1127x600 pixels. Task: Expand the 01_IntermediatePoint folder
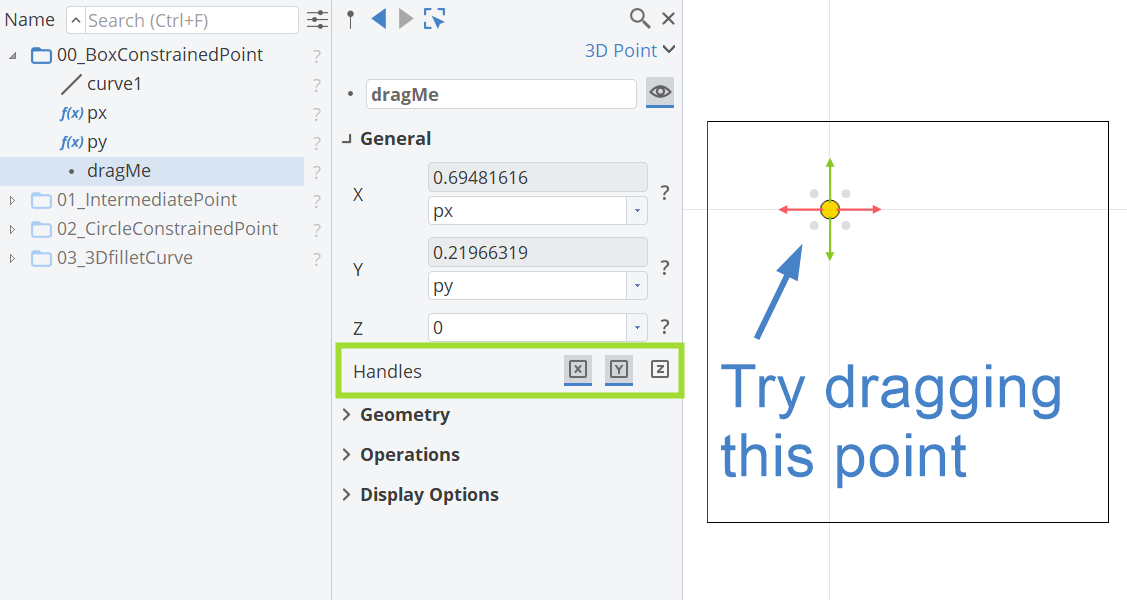click(x=12, y=200)
